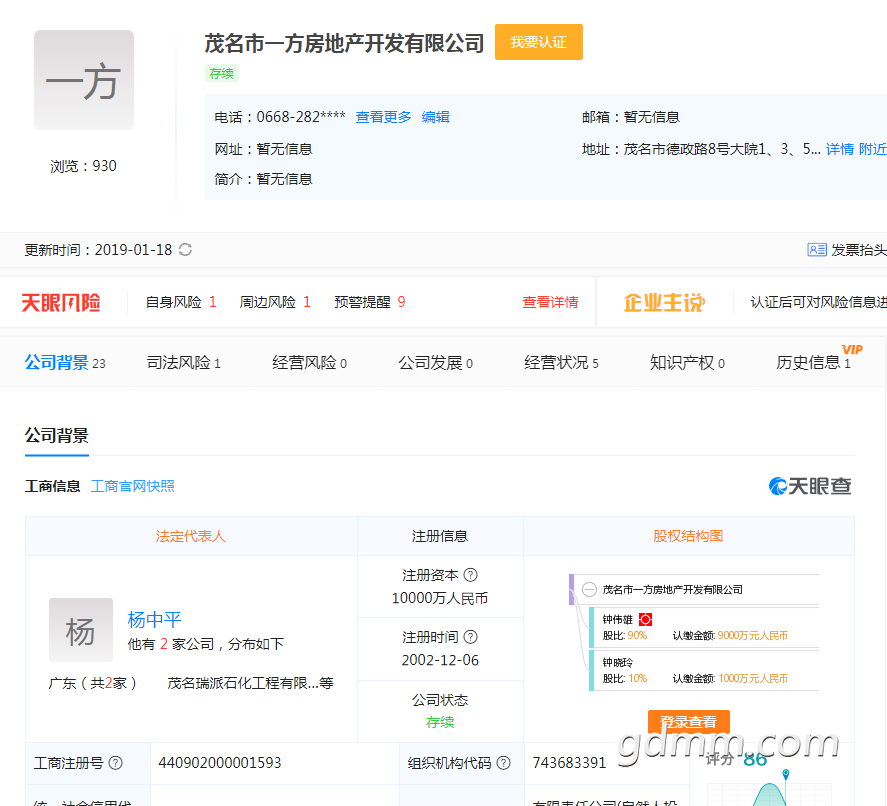The height and width of the screenshot is (806, 887).
Task: Click 查看详情 in the risk bar
Action: (x=550, y=302)
